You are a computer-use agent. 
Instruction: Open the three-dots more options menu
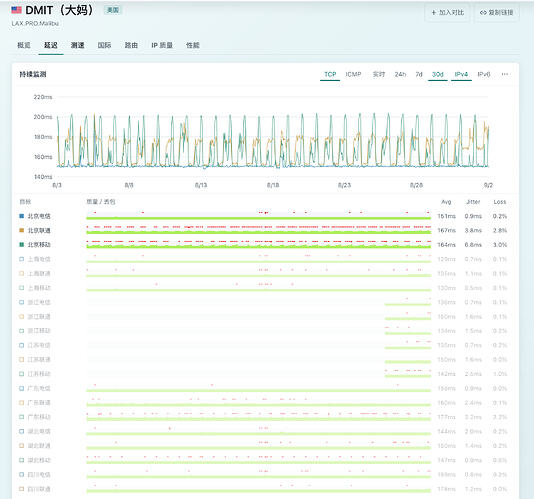tap(505, 74)
